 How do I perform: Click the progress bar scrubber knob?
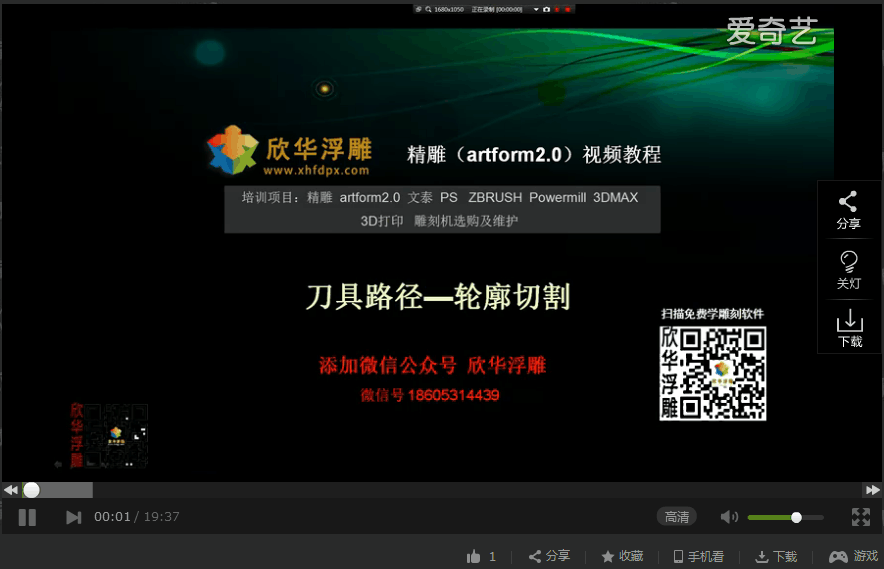click(x=32, y=490)
